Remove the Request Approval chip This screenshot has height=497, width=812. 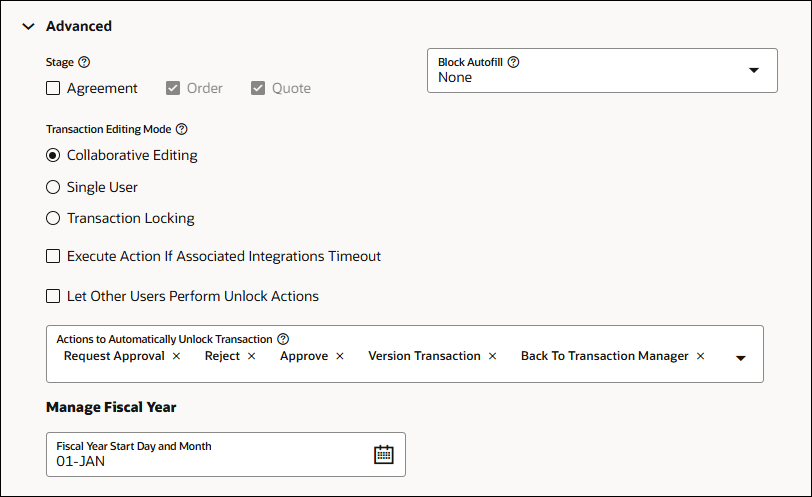point(177,356)
